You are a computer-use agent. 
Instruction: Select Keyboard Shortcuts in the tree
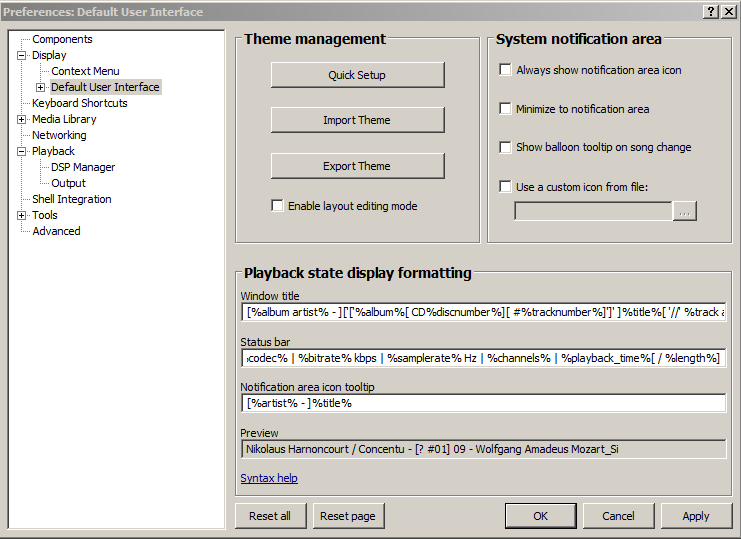(79, 103)
